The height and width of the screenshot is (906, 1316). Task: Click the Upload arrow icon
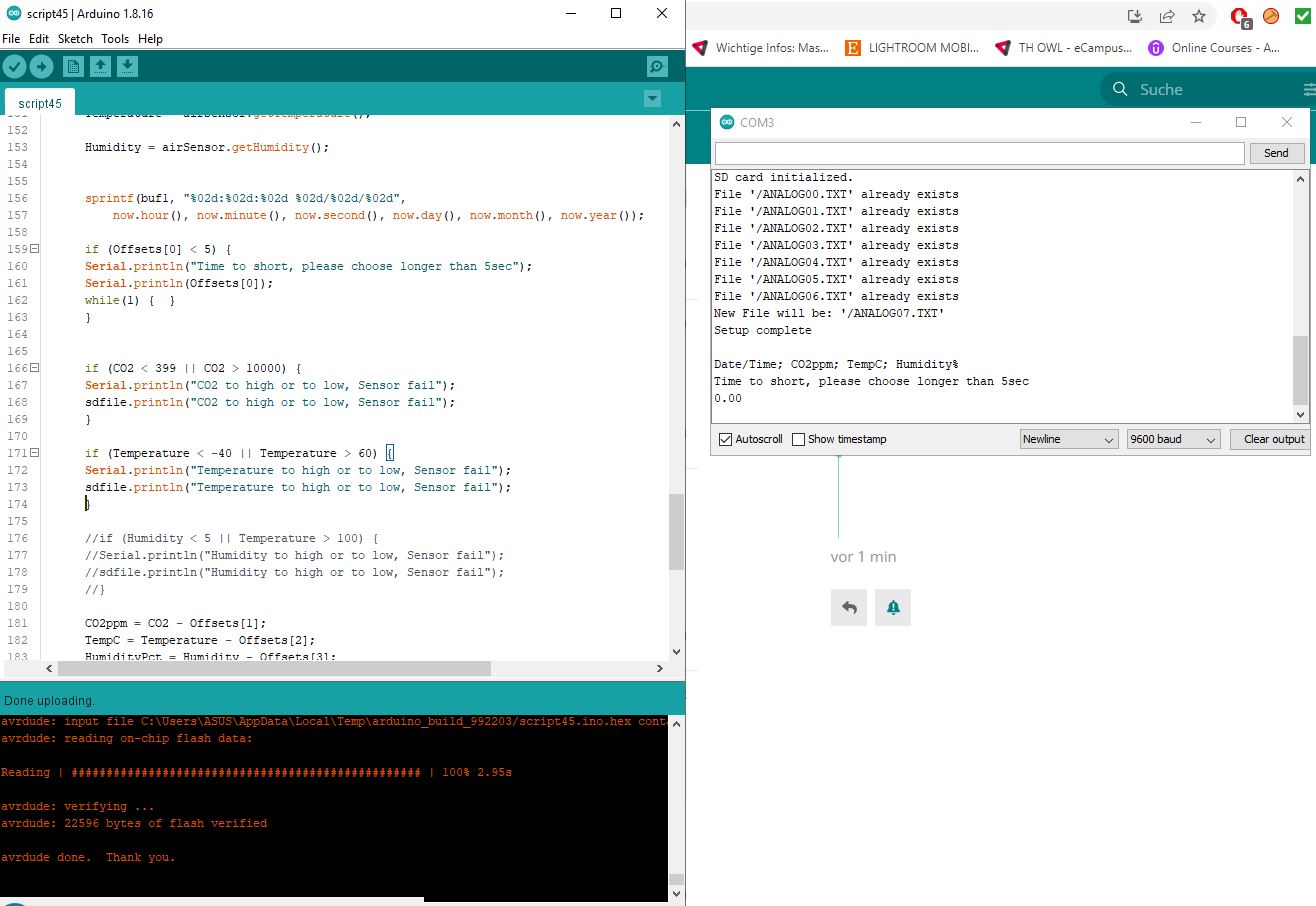pyautogui.click(x=40, y=65)
